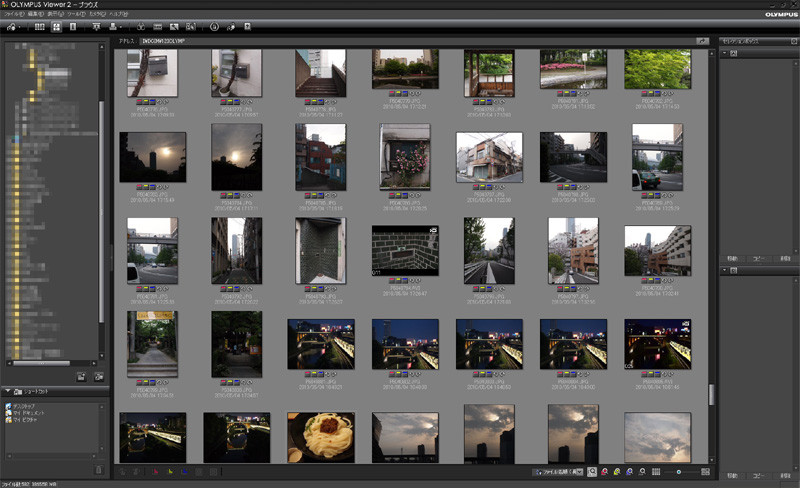Toggle red tag under green maple tree thumbnail
This screenshot has width=800, height=488.
click(x=644, y=94)
